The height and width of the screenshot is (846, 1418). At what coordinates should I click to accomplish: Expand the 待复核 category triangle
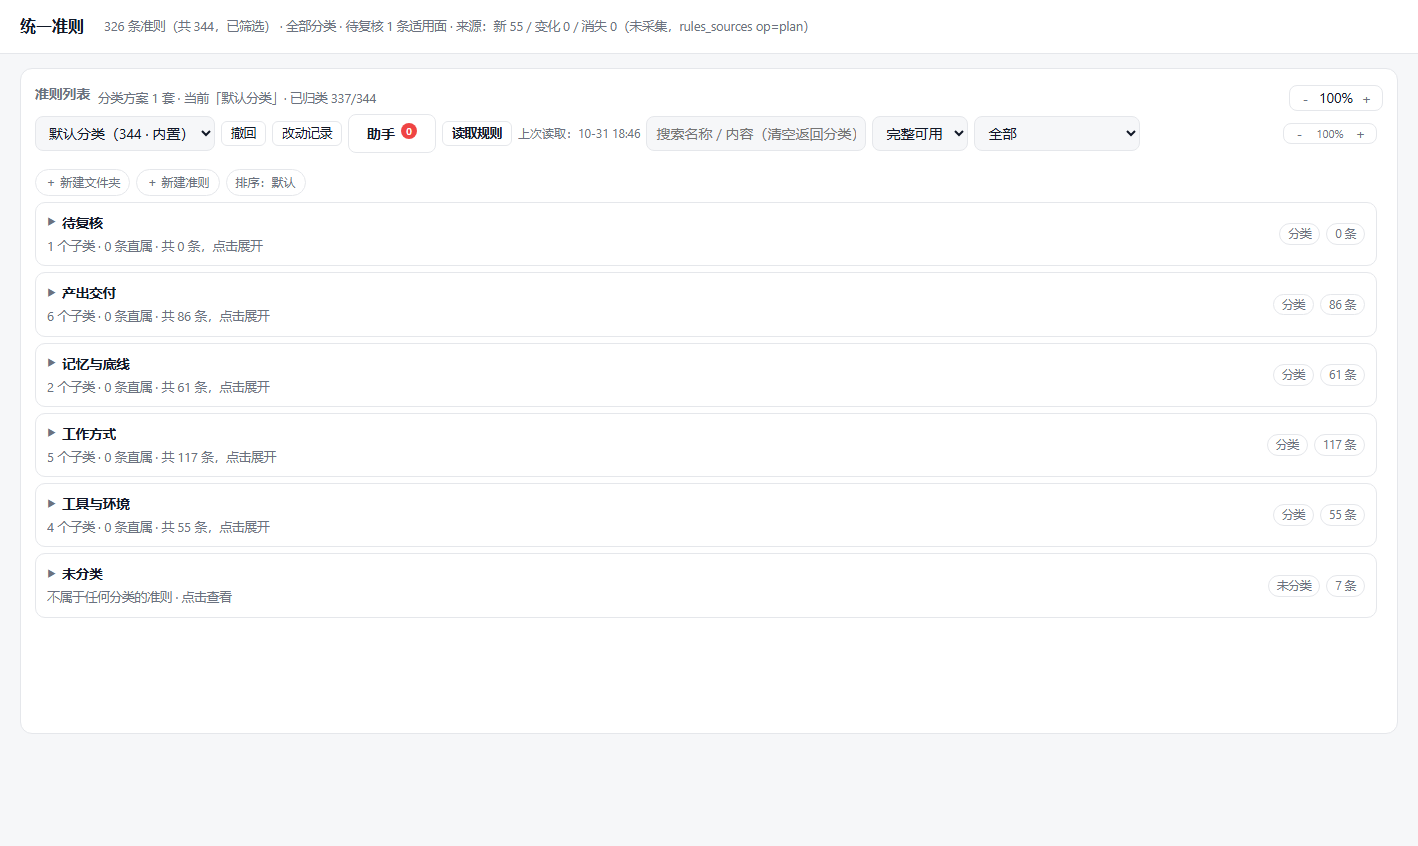pos(52,222)
